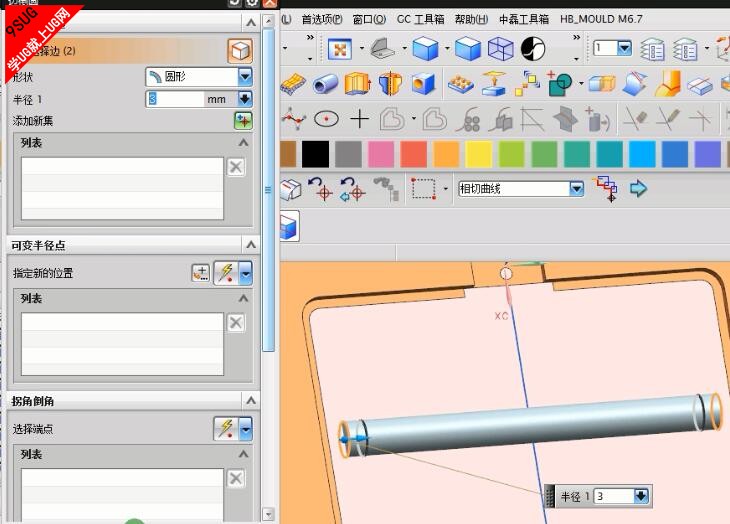Pick the black color swatch

click(315, 154)
